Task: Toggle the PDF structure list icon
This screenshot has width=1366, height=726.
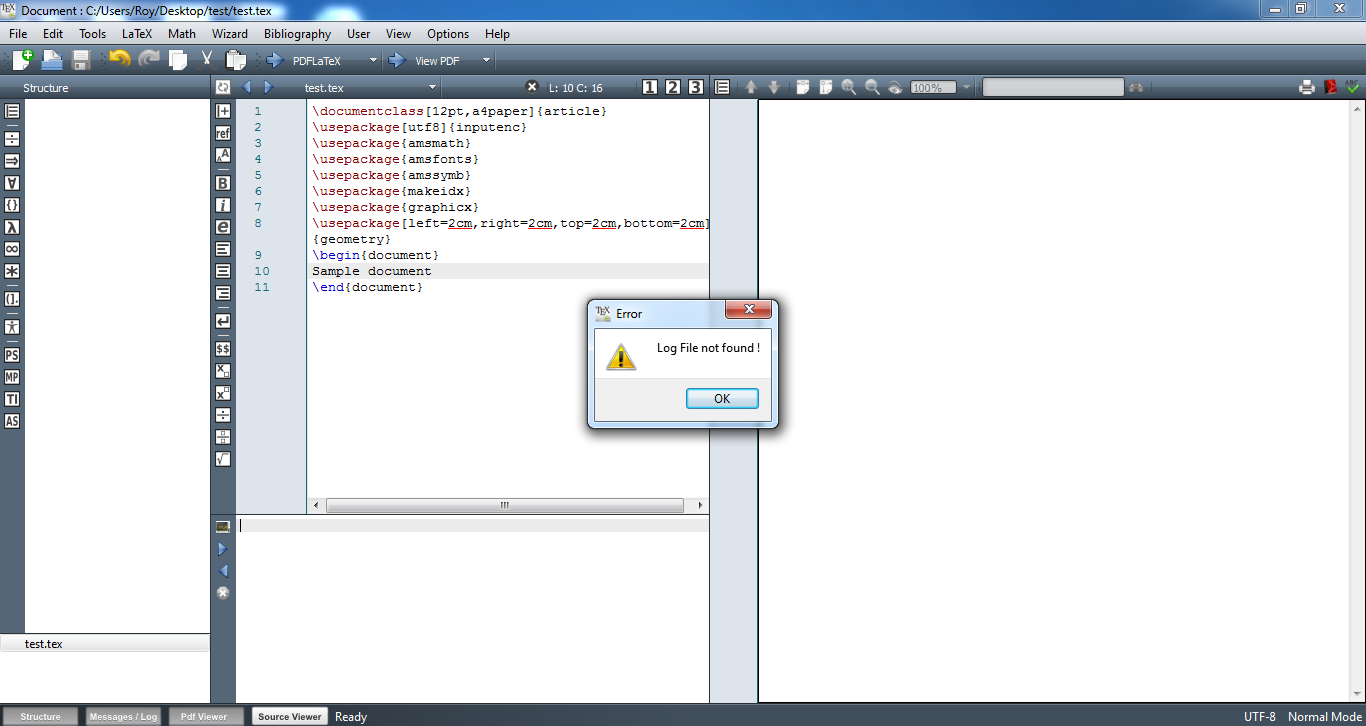Action: pos(722,87)
